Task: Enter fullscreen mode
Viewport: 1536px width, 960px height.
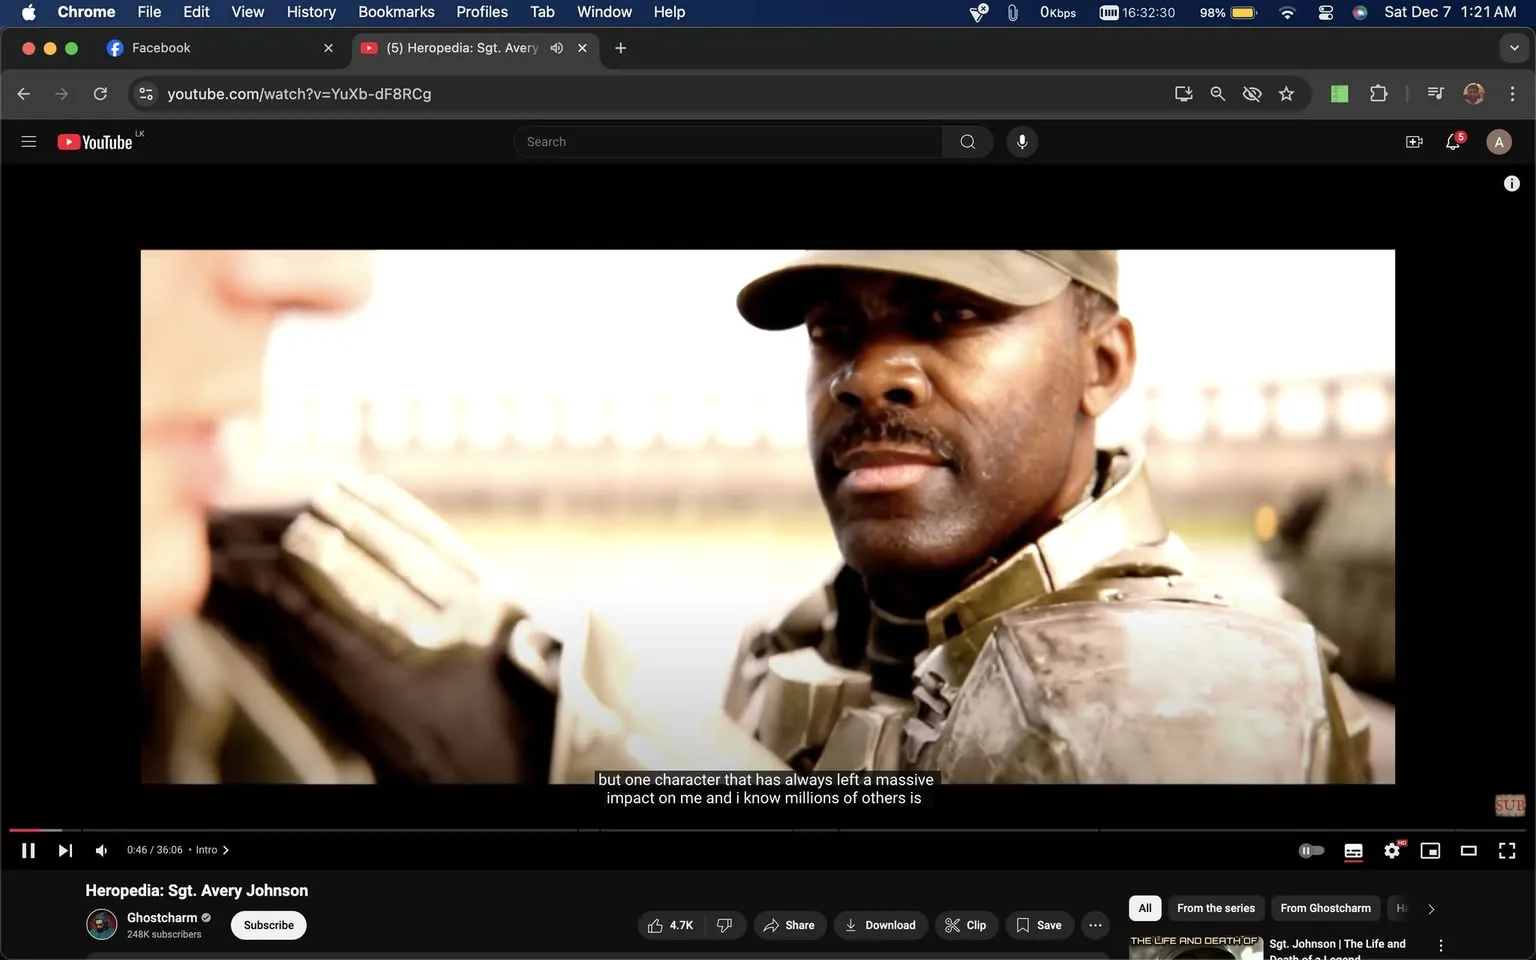Action: (x=1506, y=850)
